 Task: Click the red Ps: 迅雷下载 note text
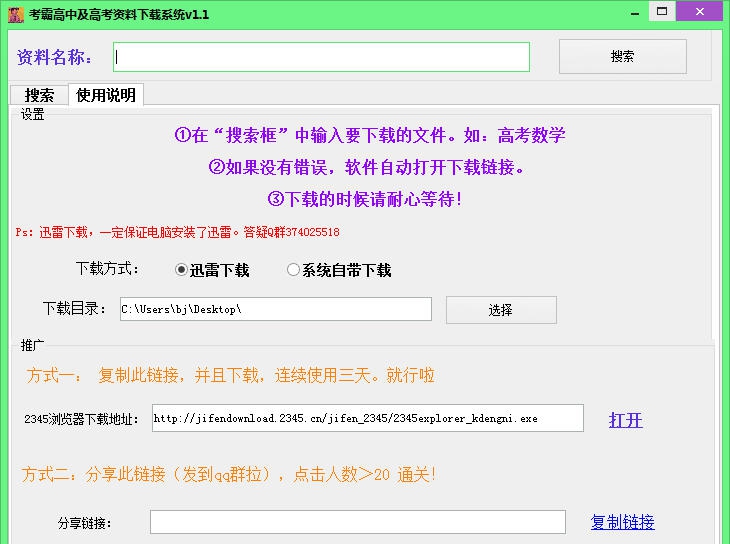pos(177,232)
